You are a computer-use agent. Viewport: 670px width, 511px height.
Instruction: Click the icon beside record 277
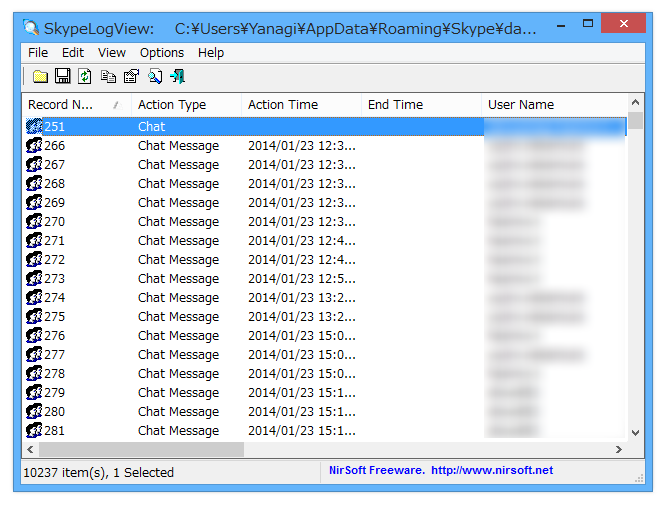(34, 355)
